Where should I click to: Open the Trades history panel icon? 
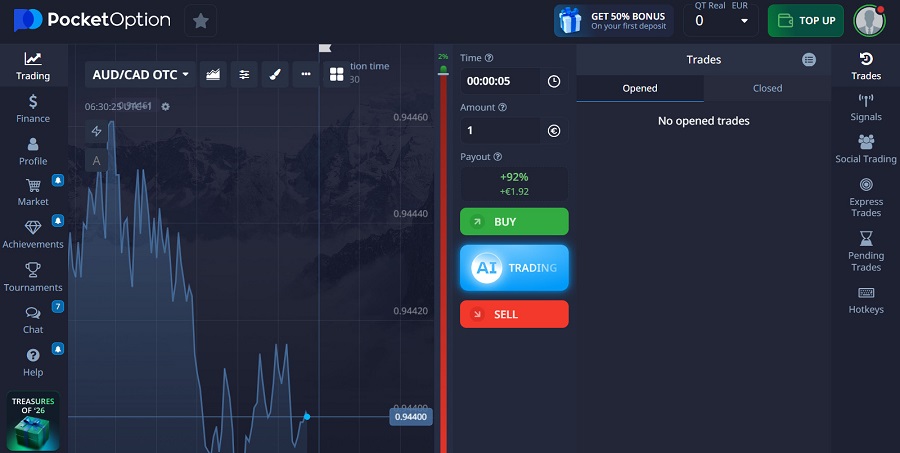pos(866,66)
